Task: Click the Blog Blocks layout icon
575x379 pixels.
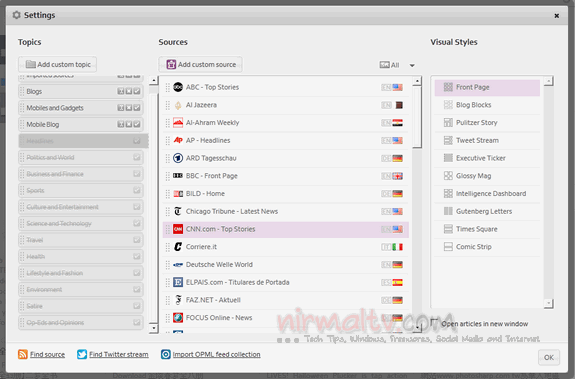Action: (x=448, y=105)
